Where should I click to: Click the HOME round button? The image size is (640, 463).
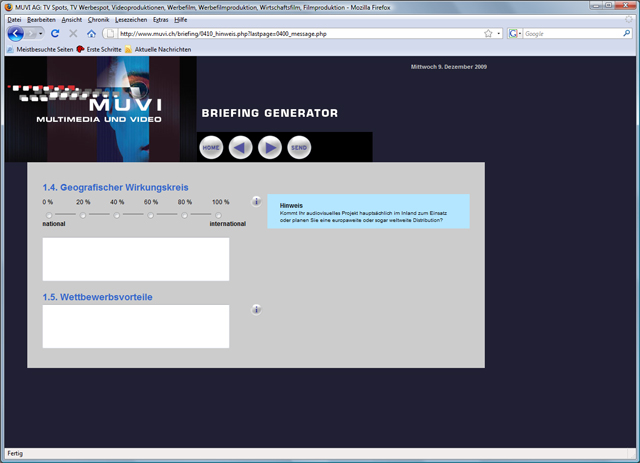211,148
